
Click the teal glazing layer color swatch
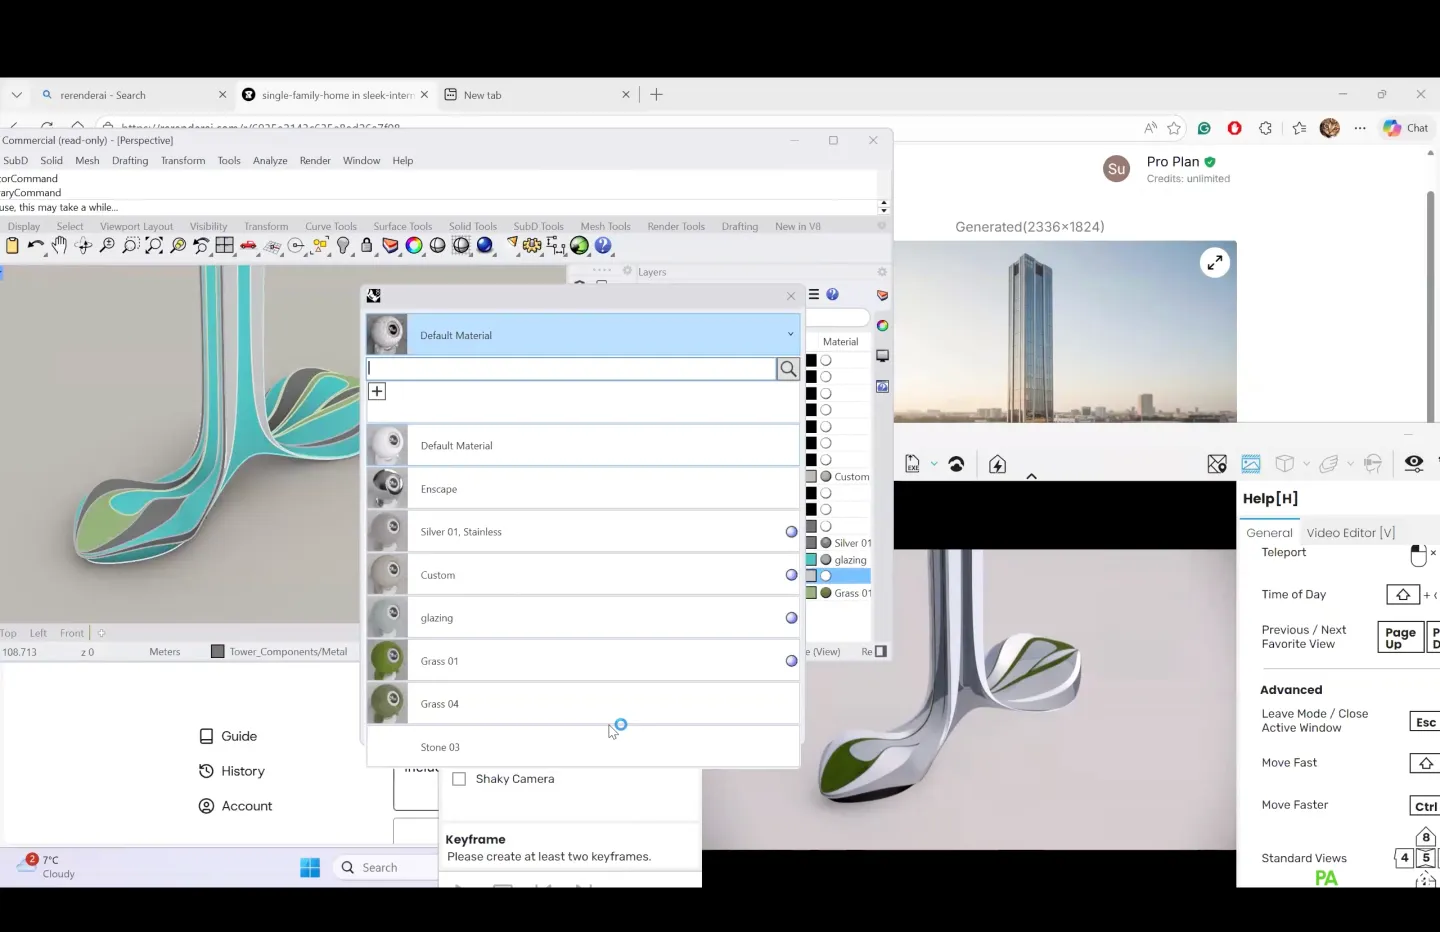pos(811,560)
